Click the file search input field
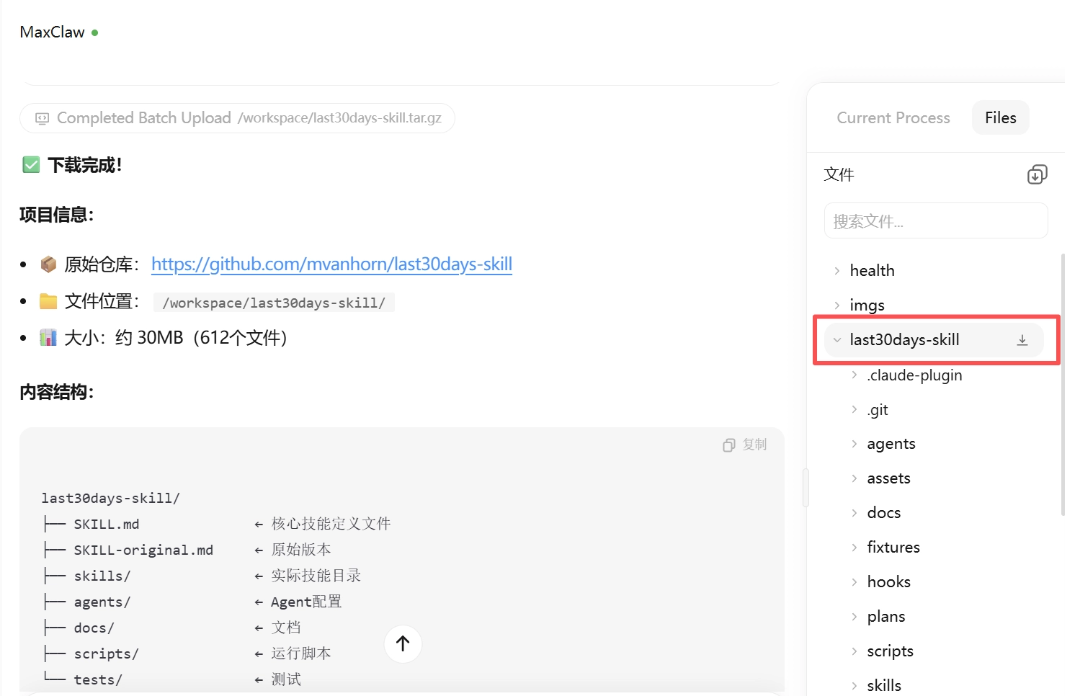This screenshot has width=1065, height=696. [935, 221]
